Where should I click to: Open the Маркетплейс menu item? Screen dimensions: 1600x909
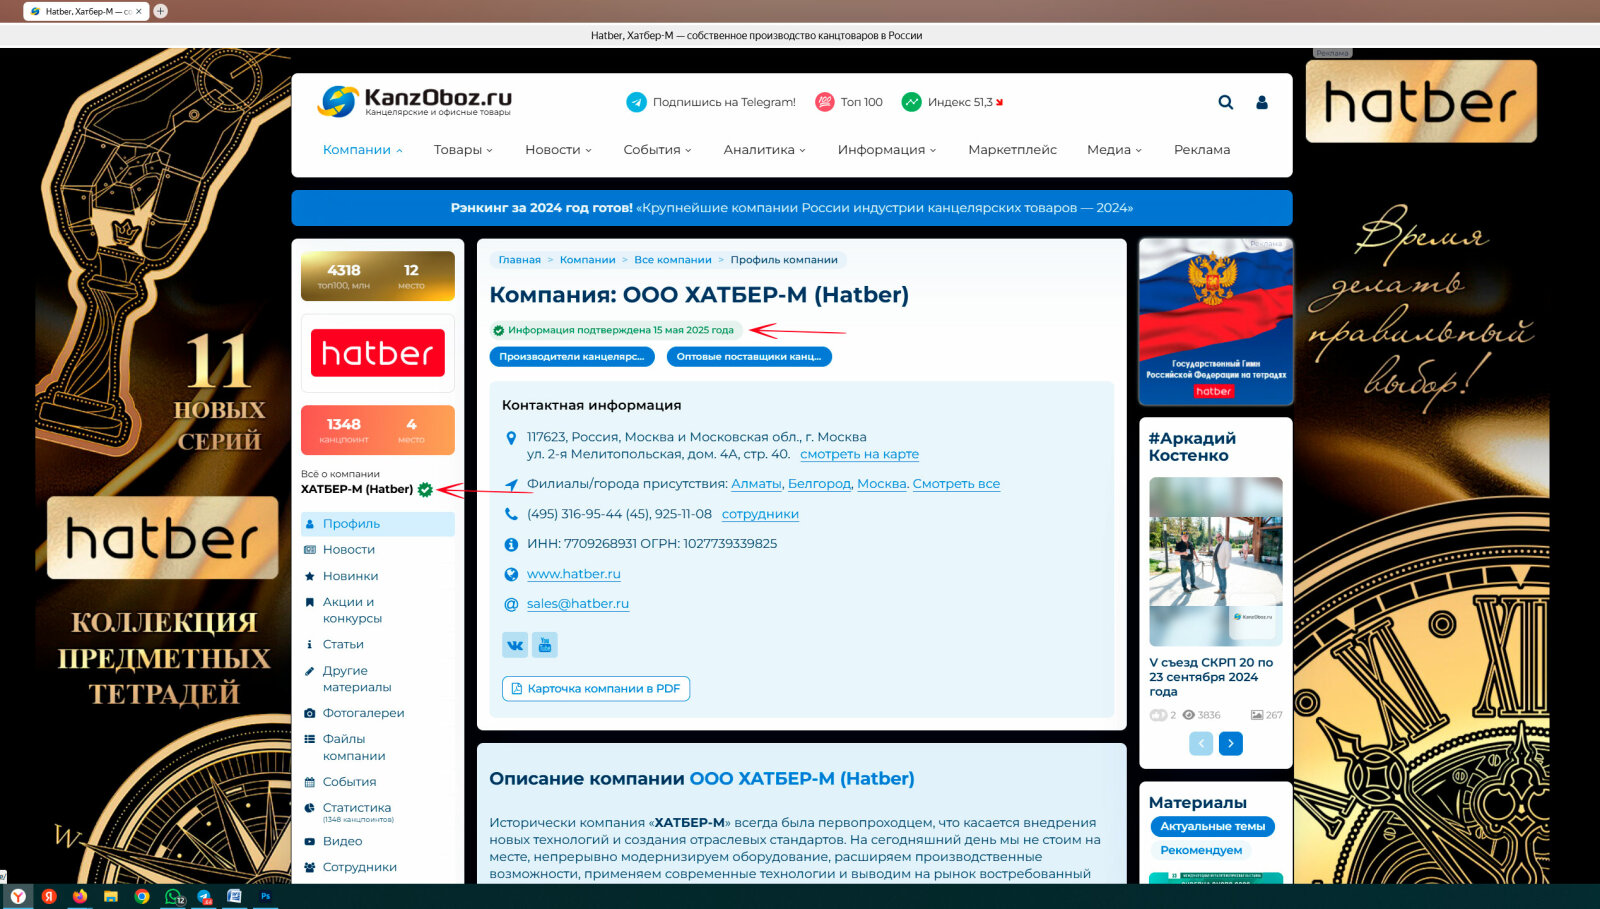1012,149
